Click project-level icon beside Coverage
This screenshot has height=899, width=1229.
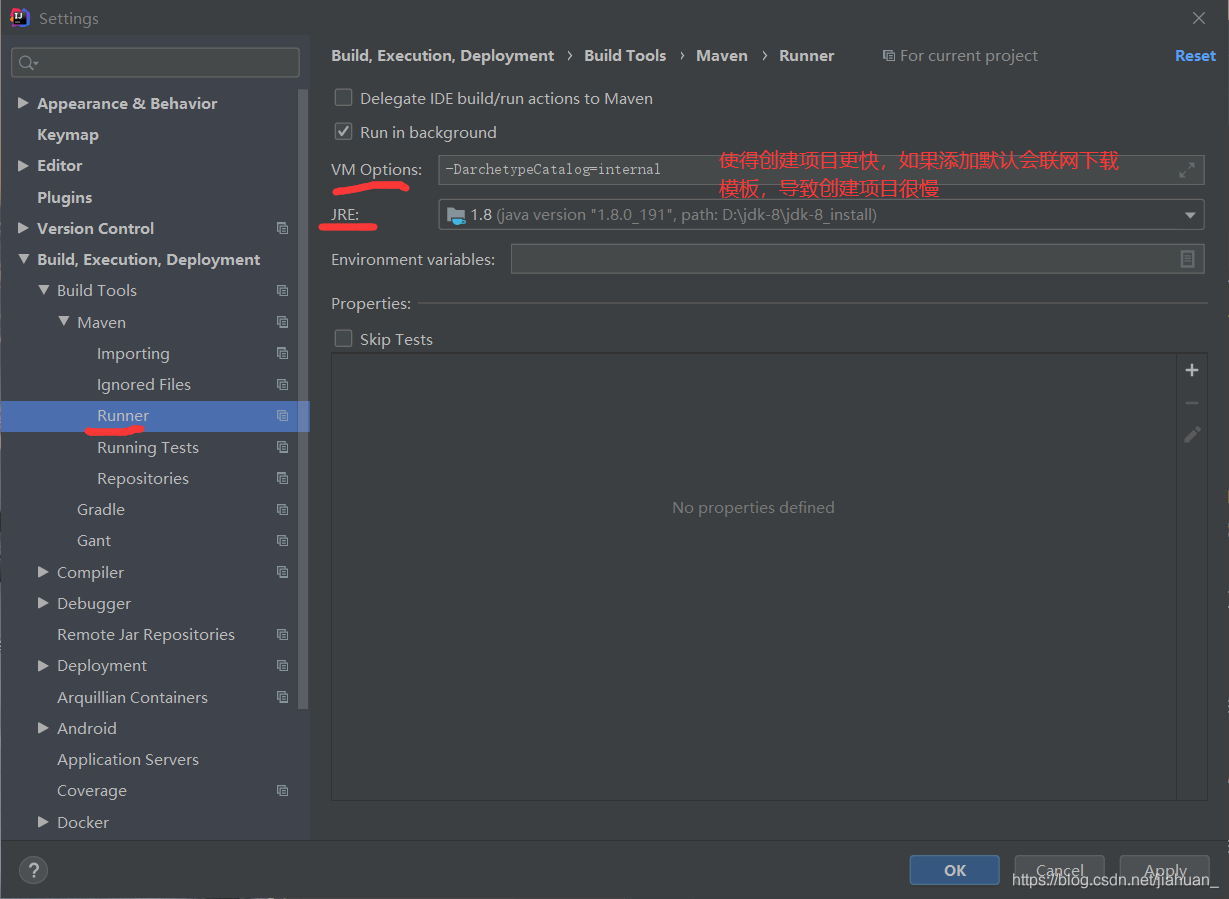pyautogui.click(x=283, y=790)
